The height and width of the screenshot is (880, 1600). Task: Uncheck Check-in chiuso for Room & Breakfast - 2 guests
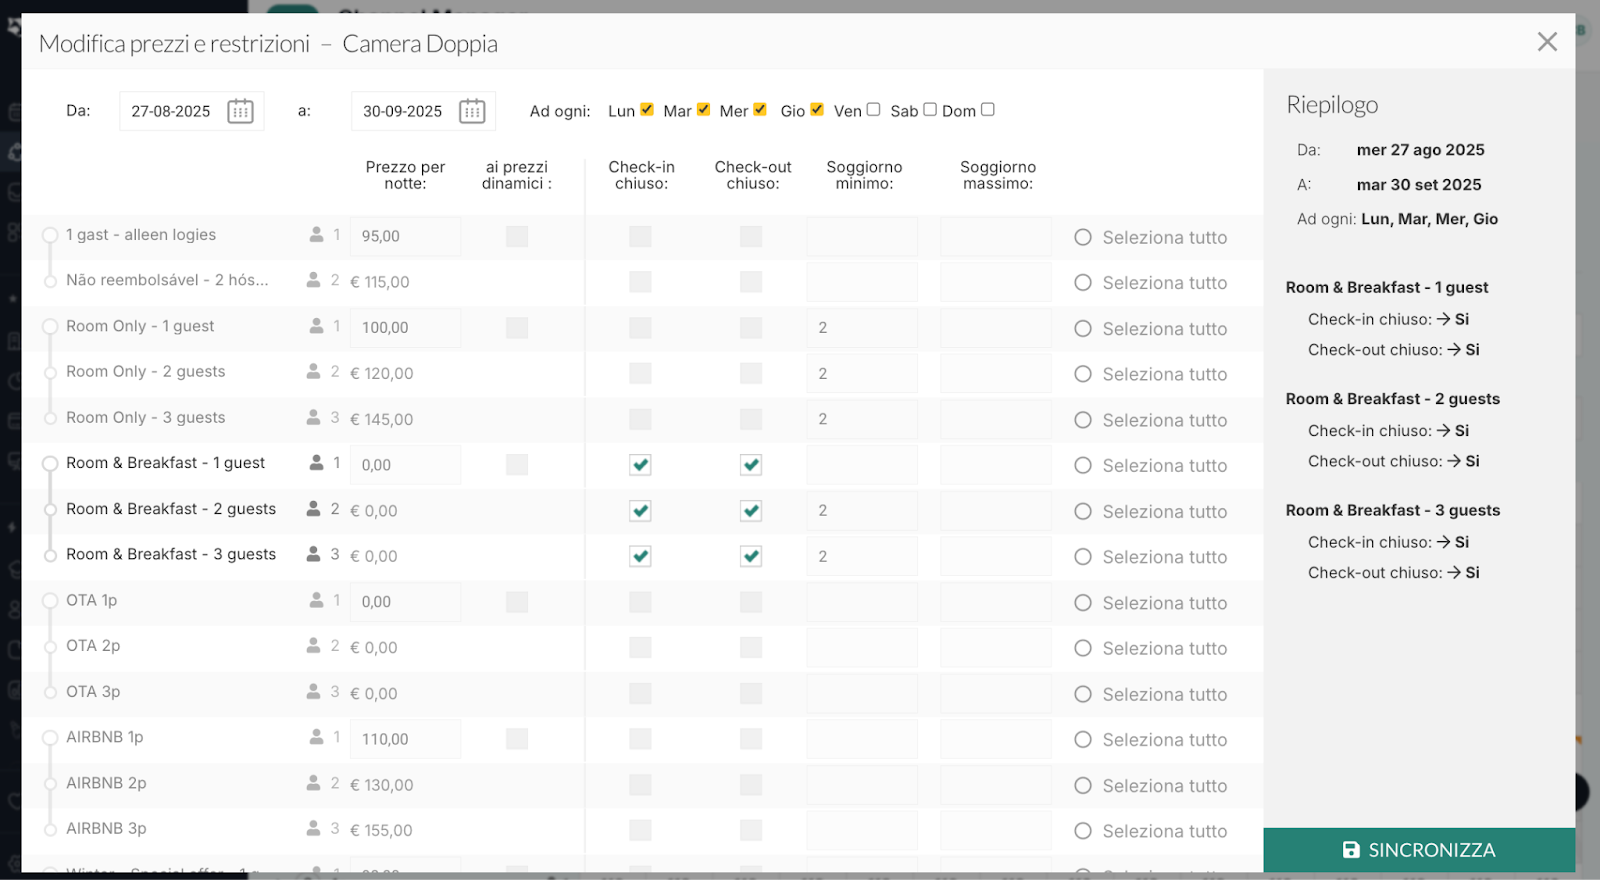point(641,510)
